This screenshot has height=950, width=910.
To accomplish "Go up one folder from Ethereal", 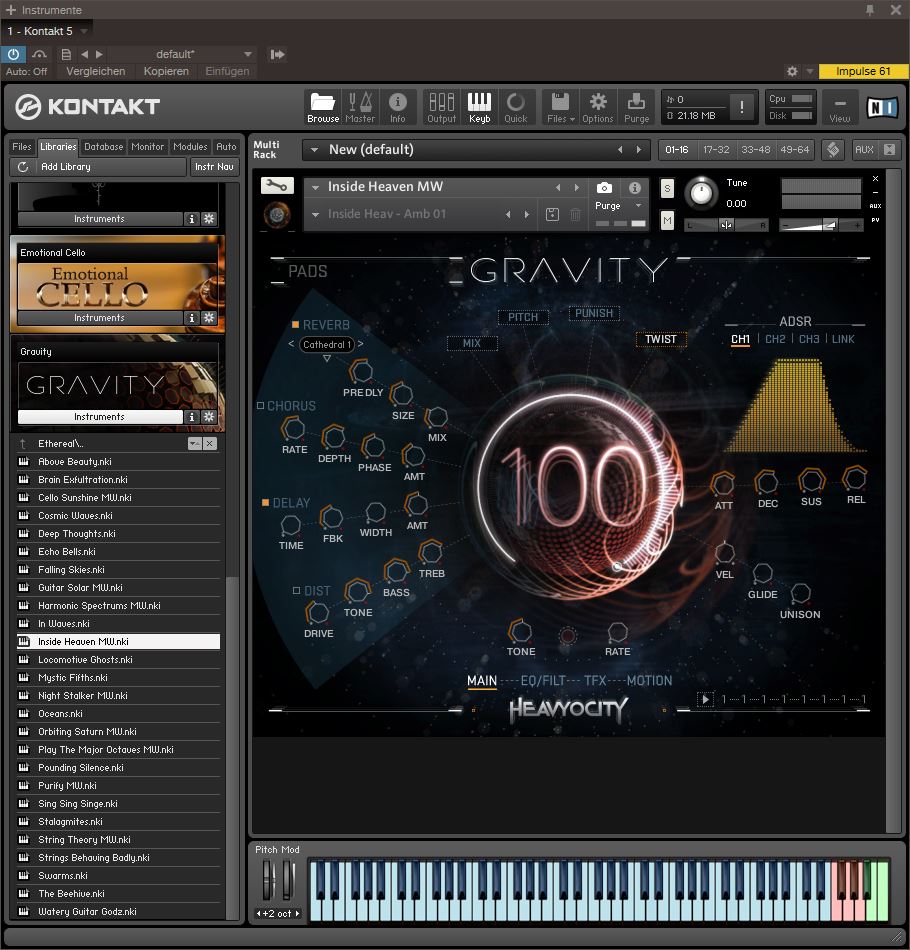I will (x=23, y=443).
